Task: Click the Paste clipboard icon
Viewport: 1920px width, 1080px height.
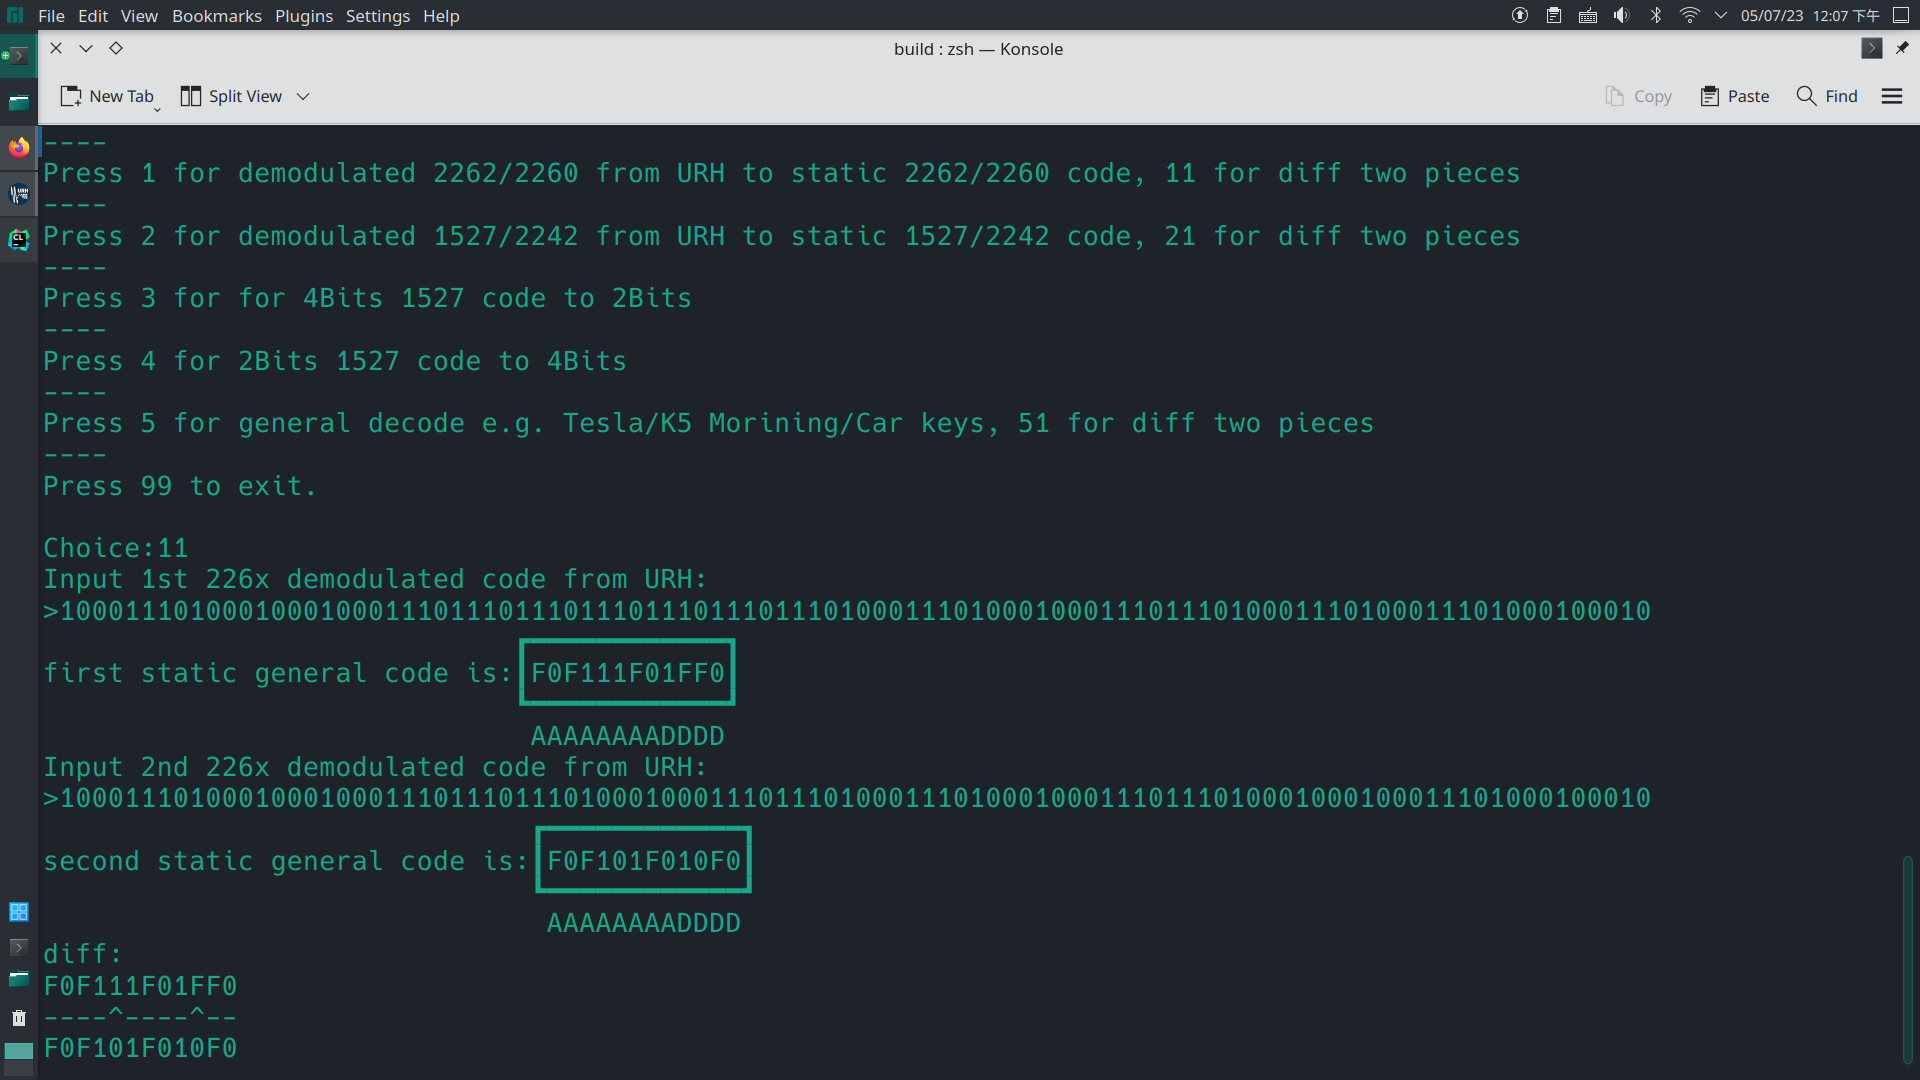Action: click(x=1710, y=96)
